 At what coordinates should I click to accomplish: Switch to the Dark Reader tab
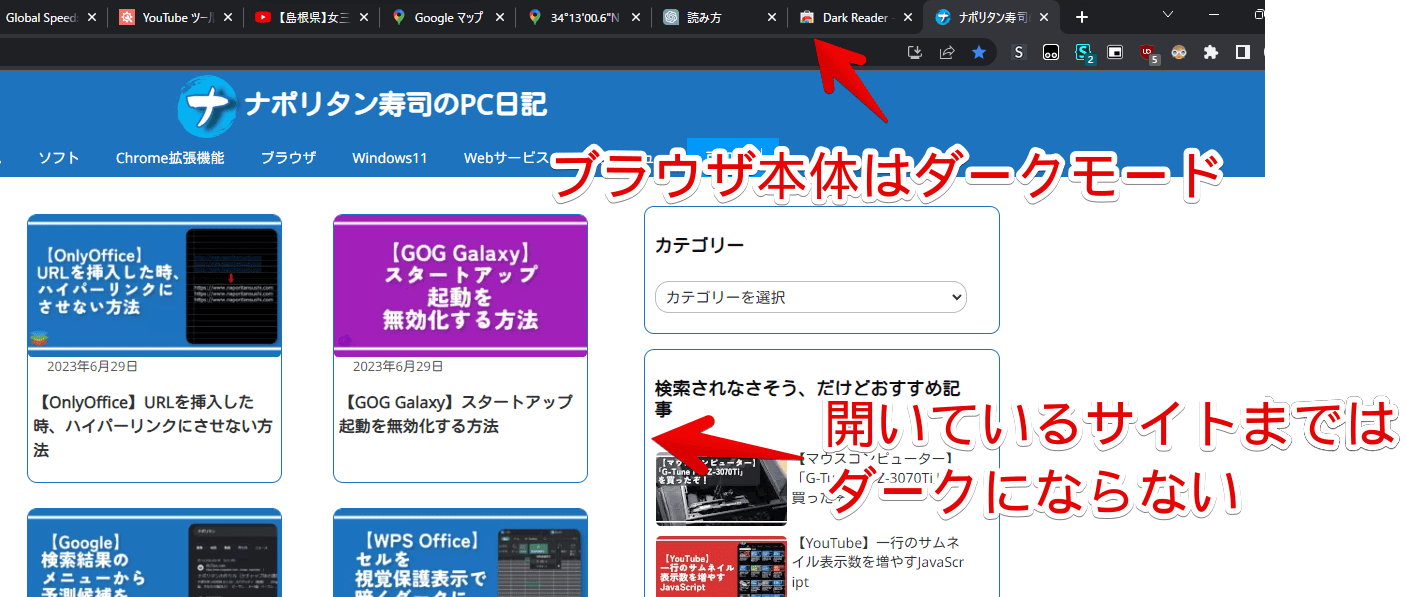[854, 18]
